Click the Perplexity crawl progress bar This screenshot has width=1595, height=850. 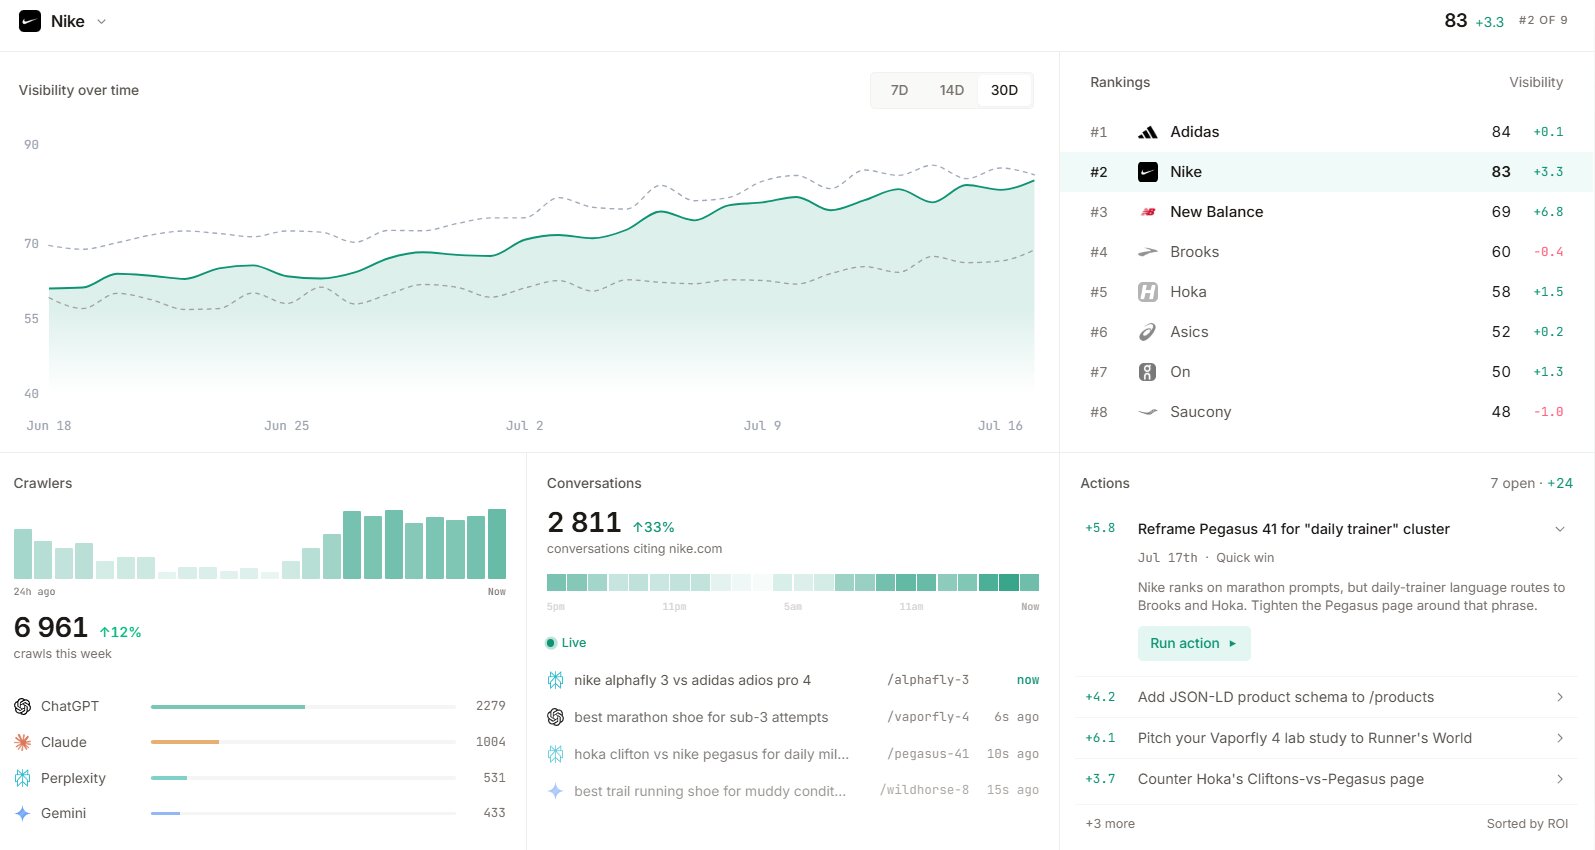(303, 778)
